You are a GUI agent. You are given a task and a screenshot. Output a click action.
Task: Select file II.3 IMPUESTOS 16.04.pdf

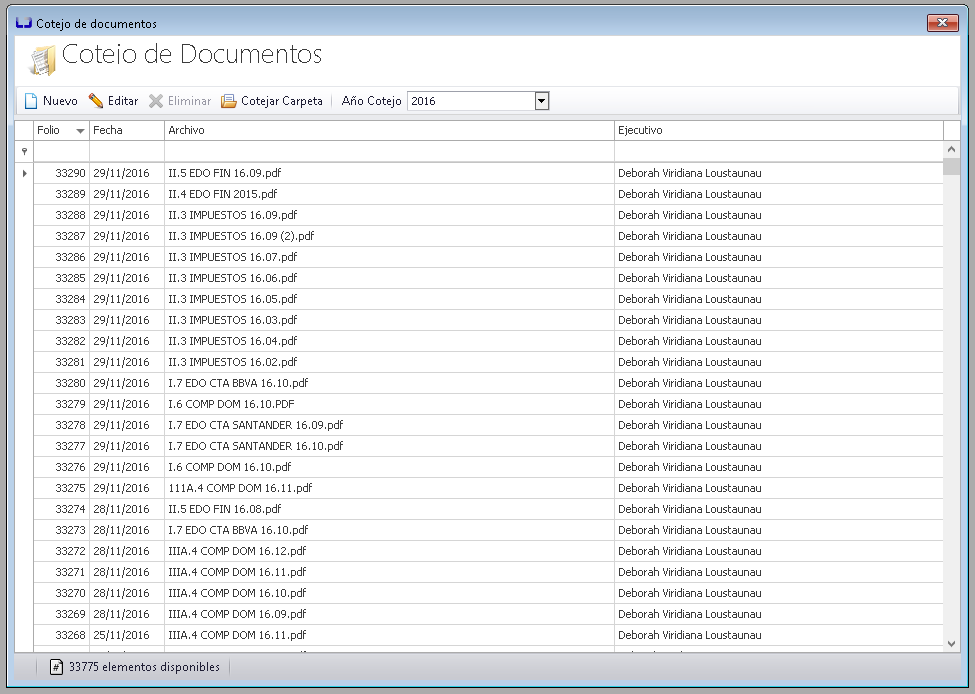tap(233, 341)
